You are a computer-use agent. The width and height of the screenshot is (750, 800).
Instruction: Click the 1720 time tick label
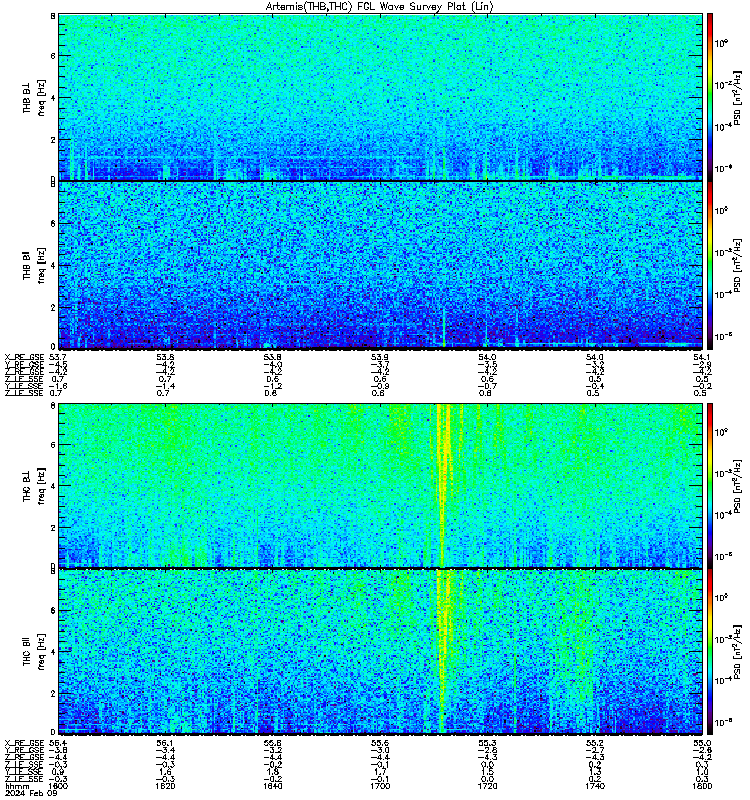pyautogui.click(x=487, y=786)
